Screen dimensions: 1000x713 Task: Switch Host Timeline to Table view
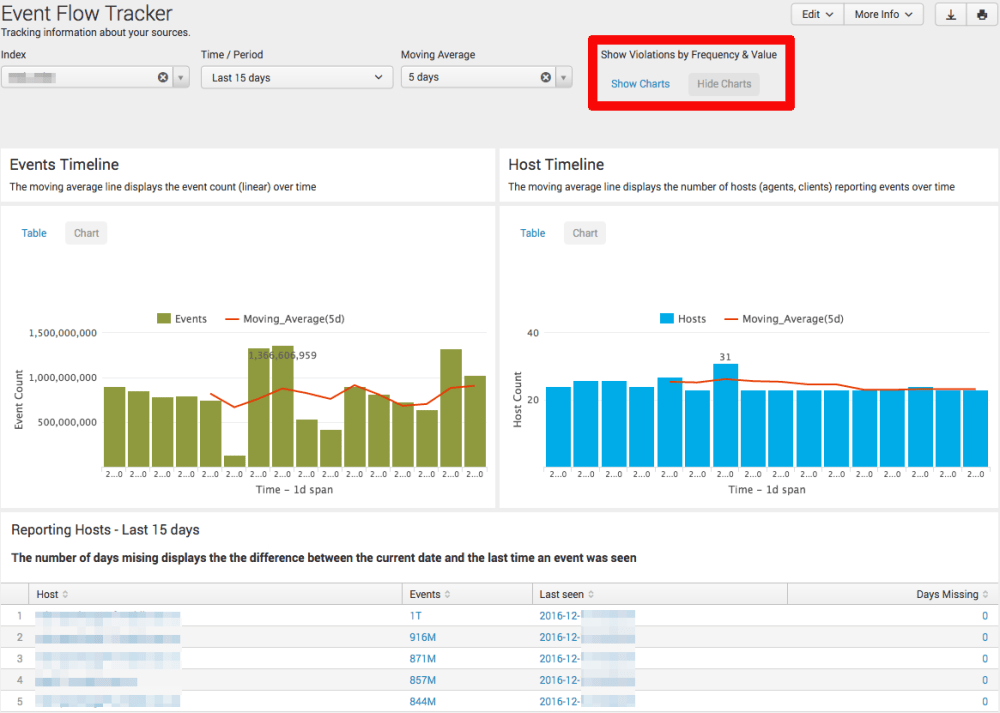533,233
